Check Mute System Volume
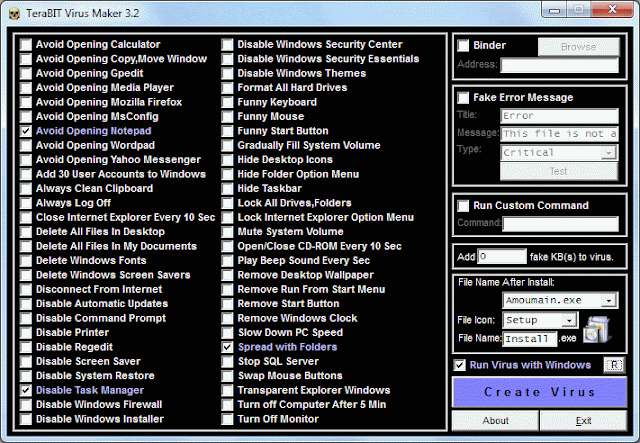 tap(227, 232)
